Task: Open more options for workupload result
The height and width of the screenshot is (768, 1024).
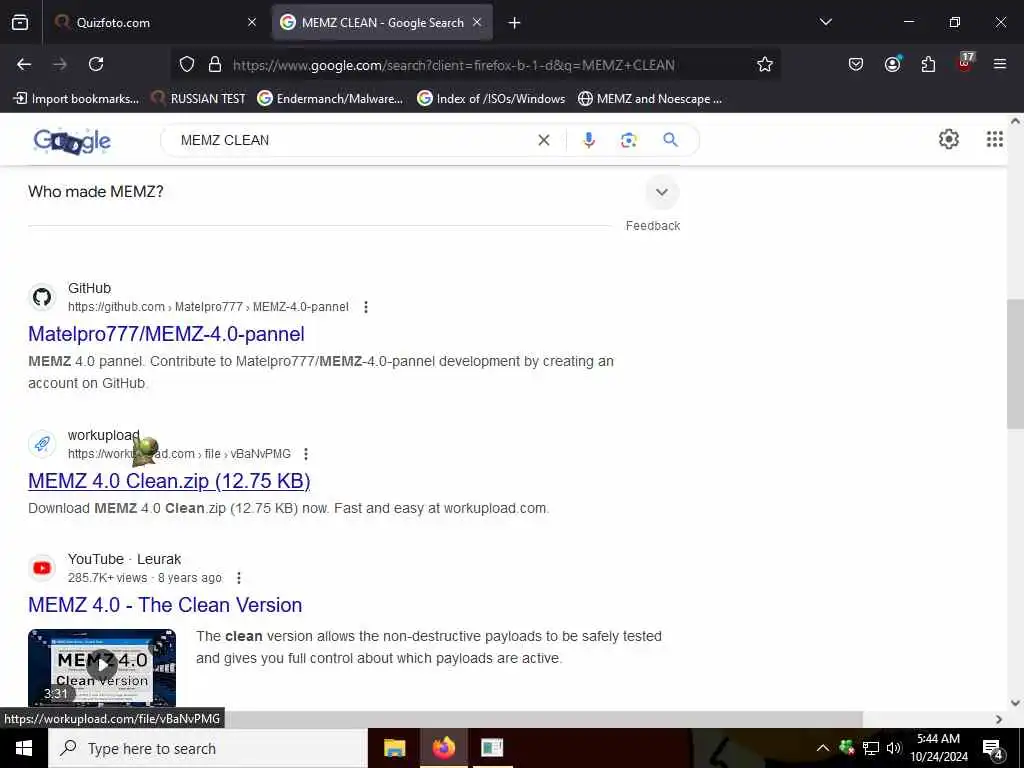Action: click(x=306, y=454)
